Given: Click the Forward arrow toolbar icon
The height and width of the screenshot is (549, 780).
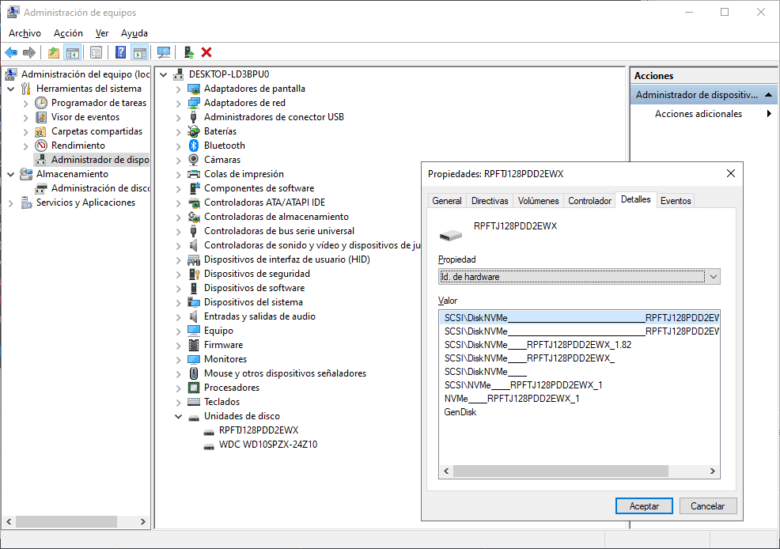Looking at the screenshot, I should click(x=29, y=52).
